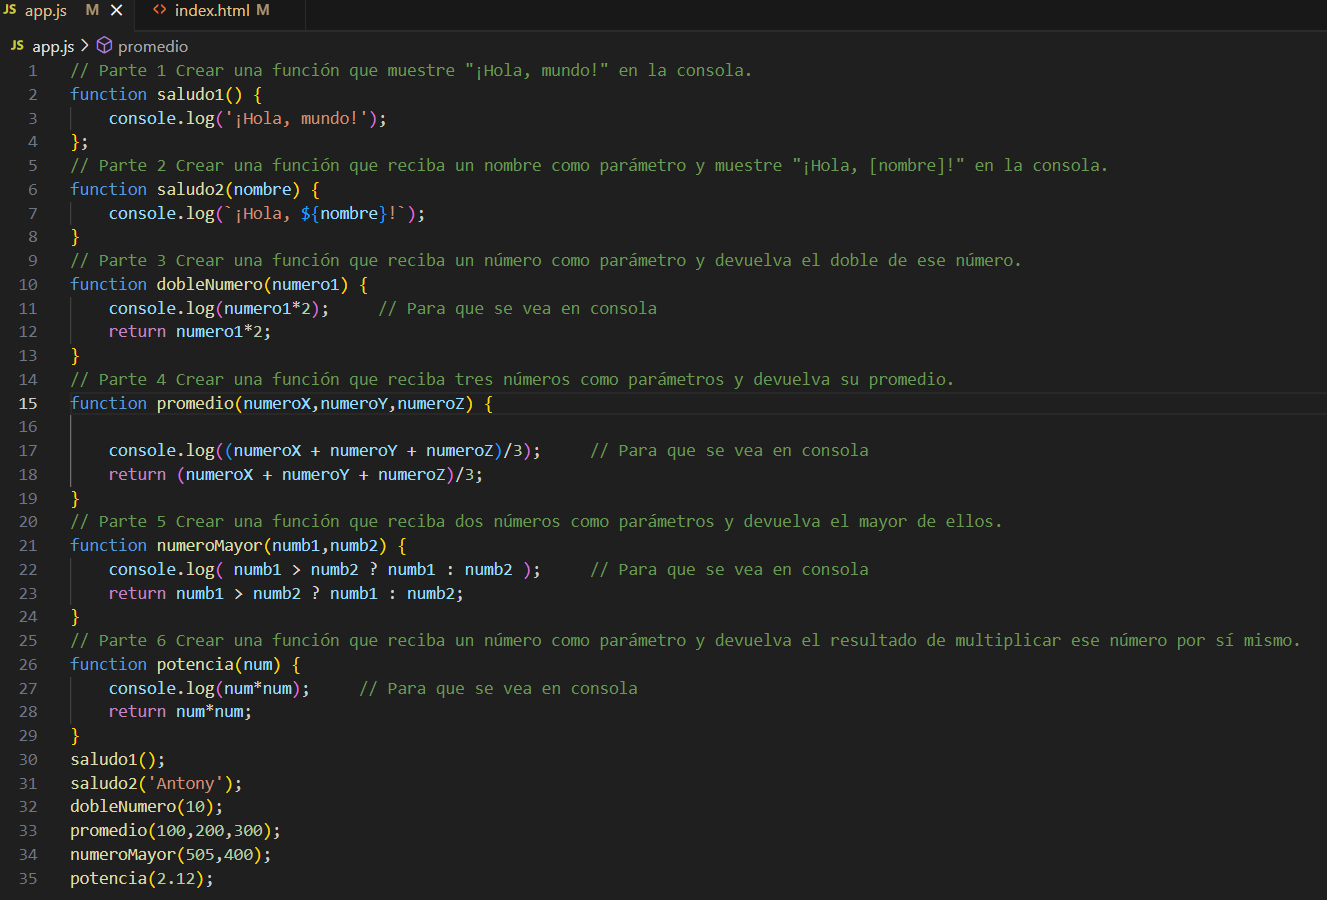Click 'return numero1*2;' on line 12

(x=190, y=331)
